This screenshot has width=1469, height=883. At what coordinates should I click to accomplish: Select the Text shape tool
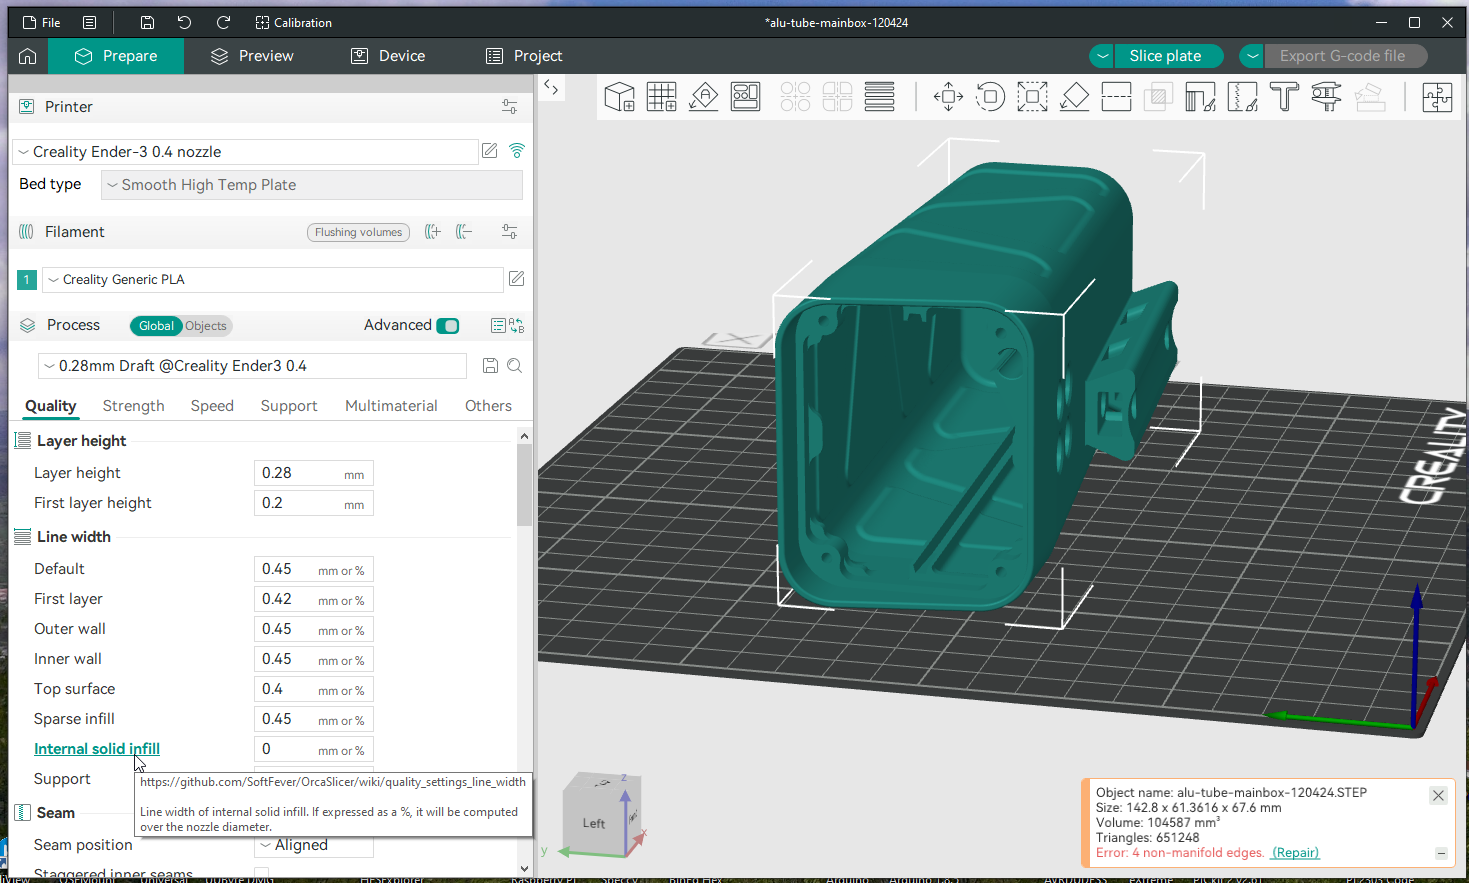(x=1284, y=97)
